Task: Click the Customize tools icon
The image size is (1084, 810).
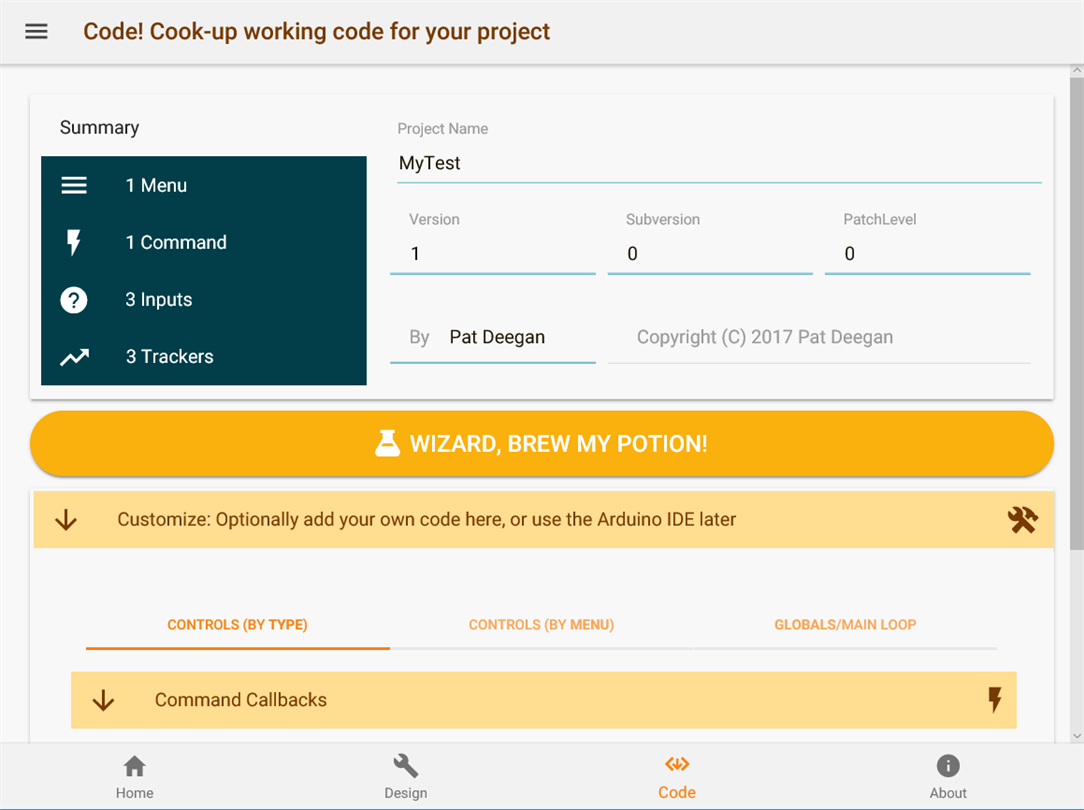Action: click(1022, 520)
